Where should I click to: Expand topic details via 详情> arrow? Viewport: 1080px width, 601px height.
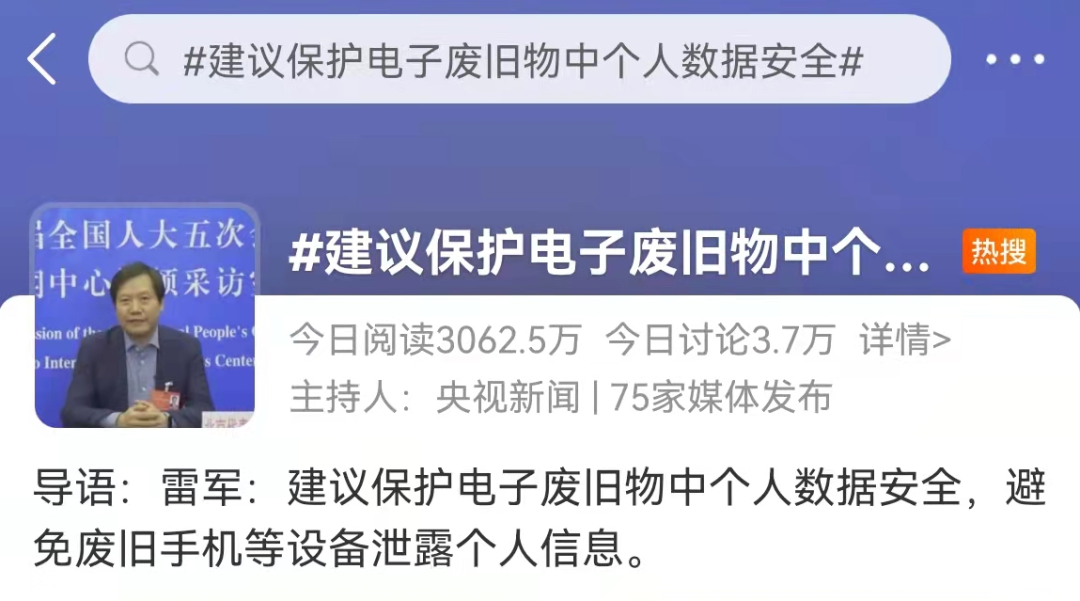coord(905,339)
